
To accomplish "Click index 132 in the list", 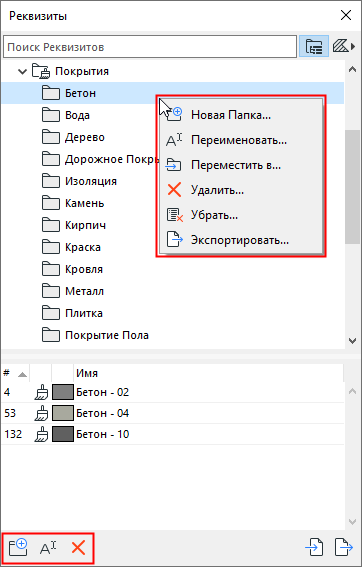I will point(13,434).
